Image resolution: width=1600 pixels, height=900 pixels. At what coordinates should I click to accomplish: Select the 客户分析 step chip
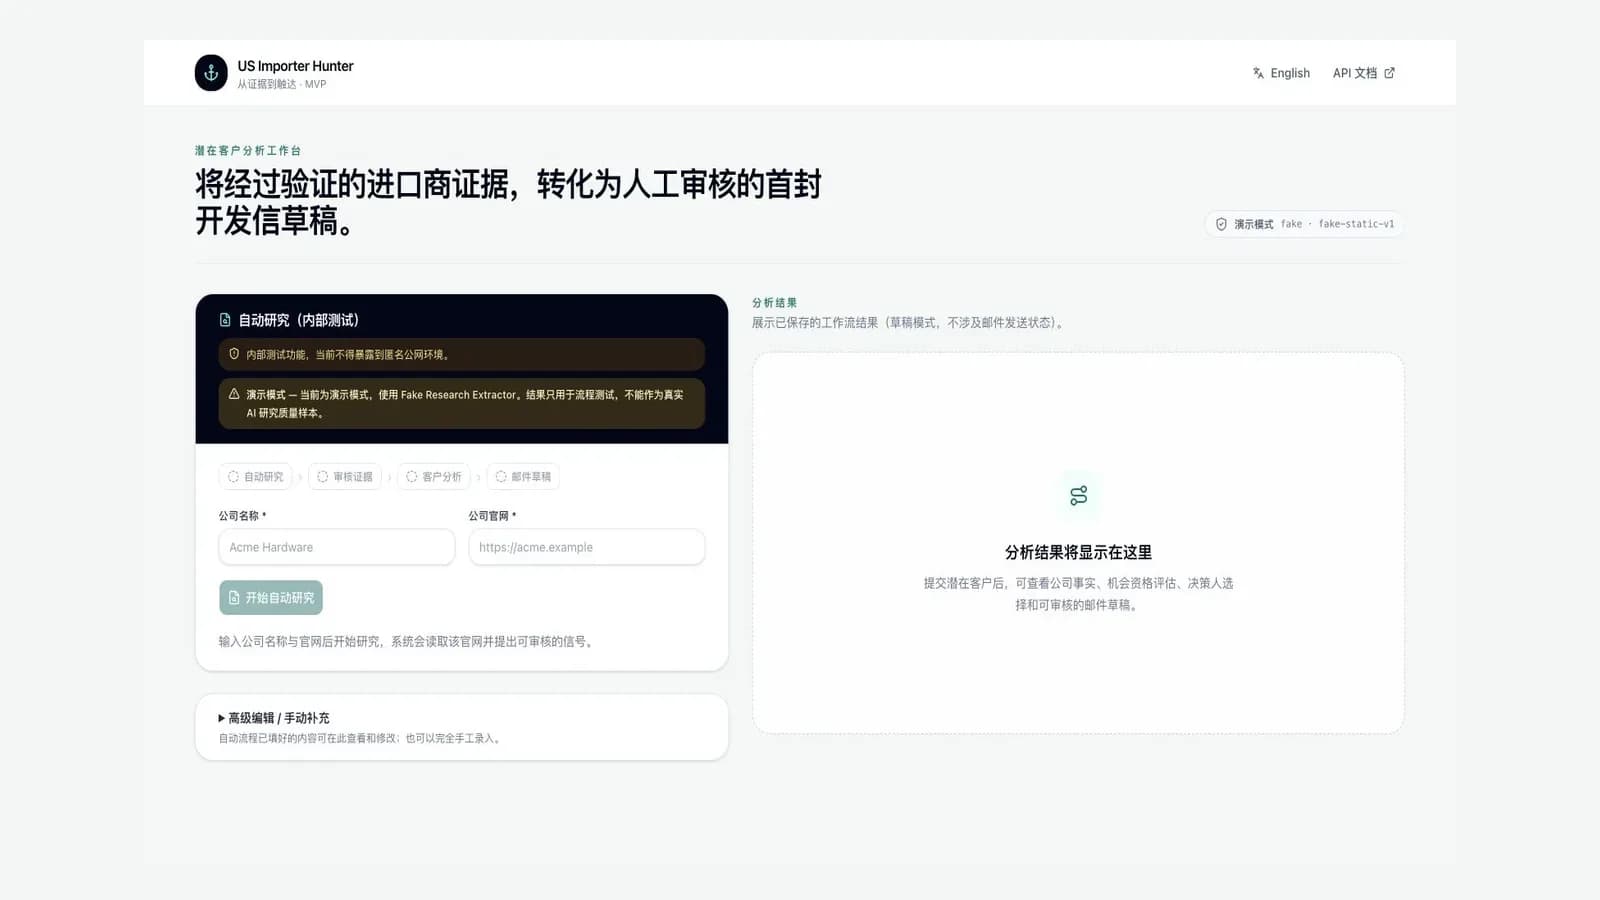(x=433, y=477)
